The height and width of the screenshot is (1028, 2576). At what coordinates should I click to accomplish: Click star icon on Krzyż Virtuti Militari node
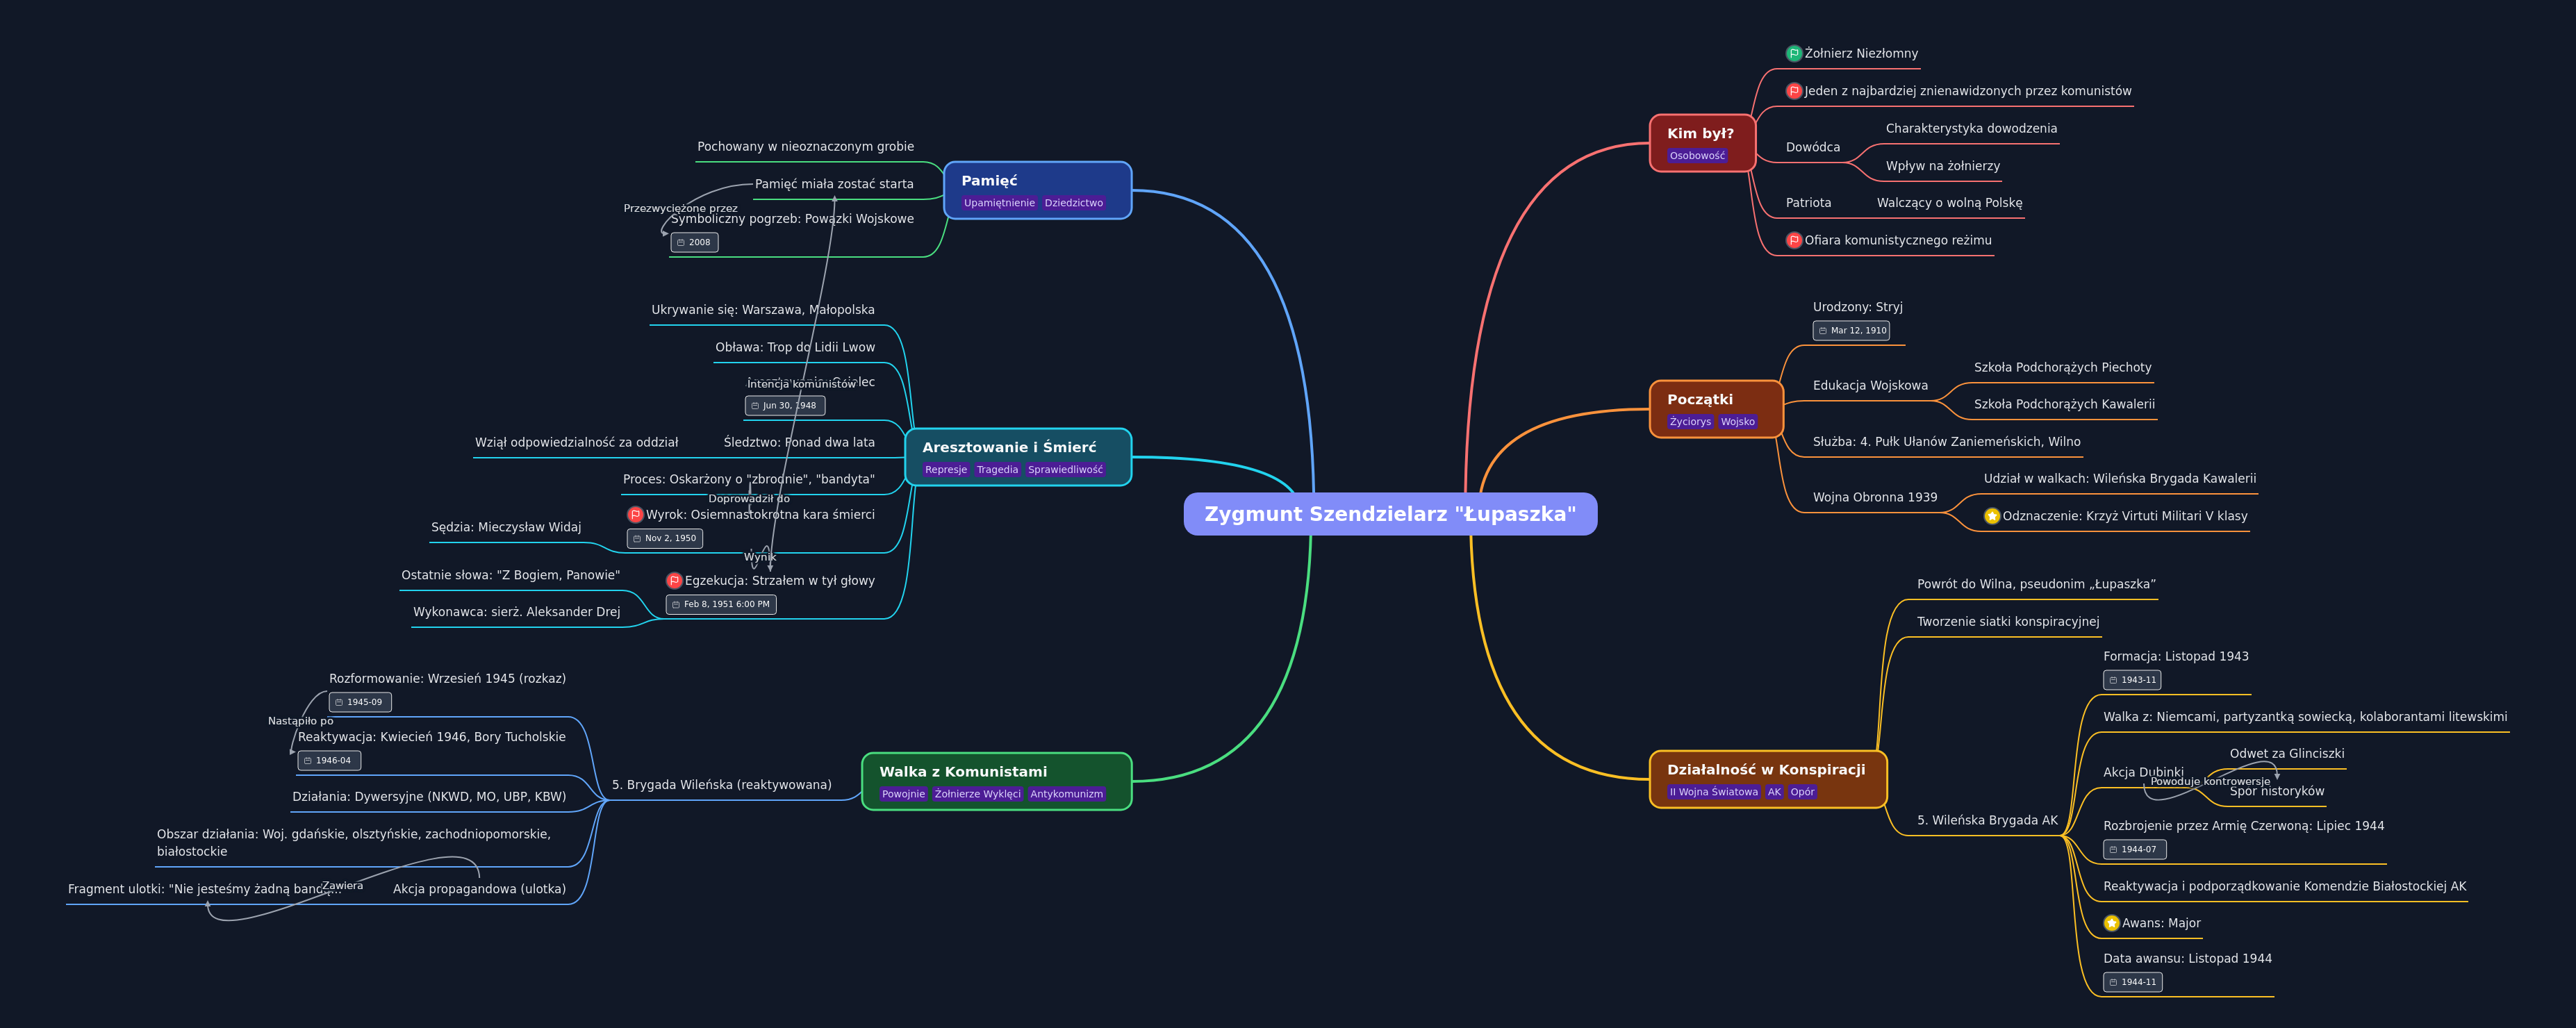click(1991, 517)
